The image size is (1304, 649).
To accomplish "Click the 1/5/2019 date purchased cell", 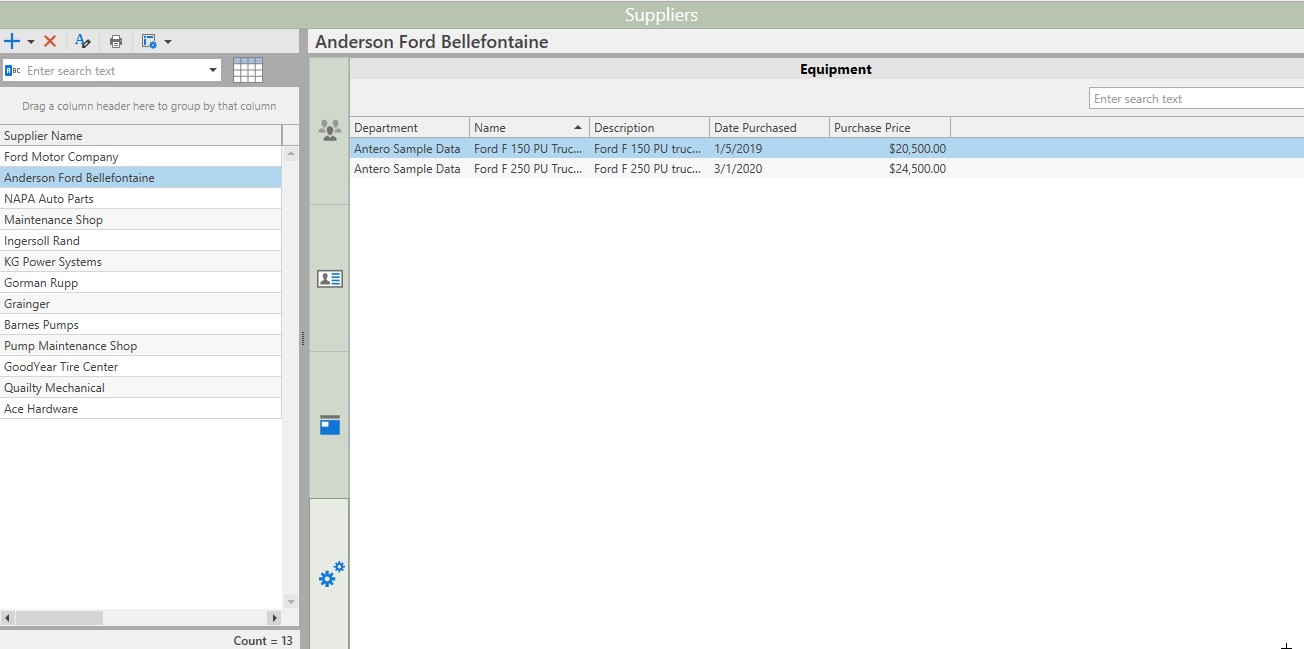I will point(769,148).
